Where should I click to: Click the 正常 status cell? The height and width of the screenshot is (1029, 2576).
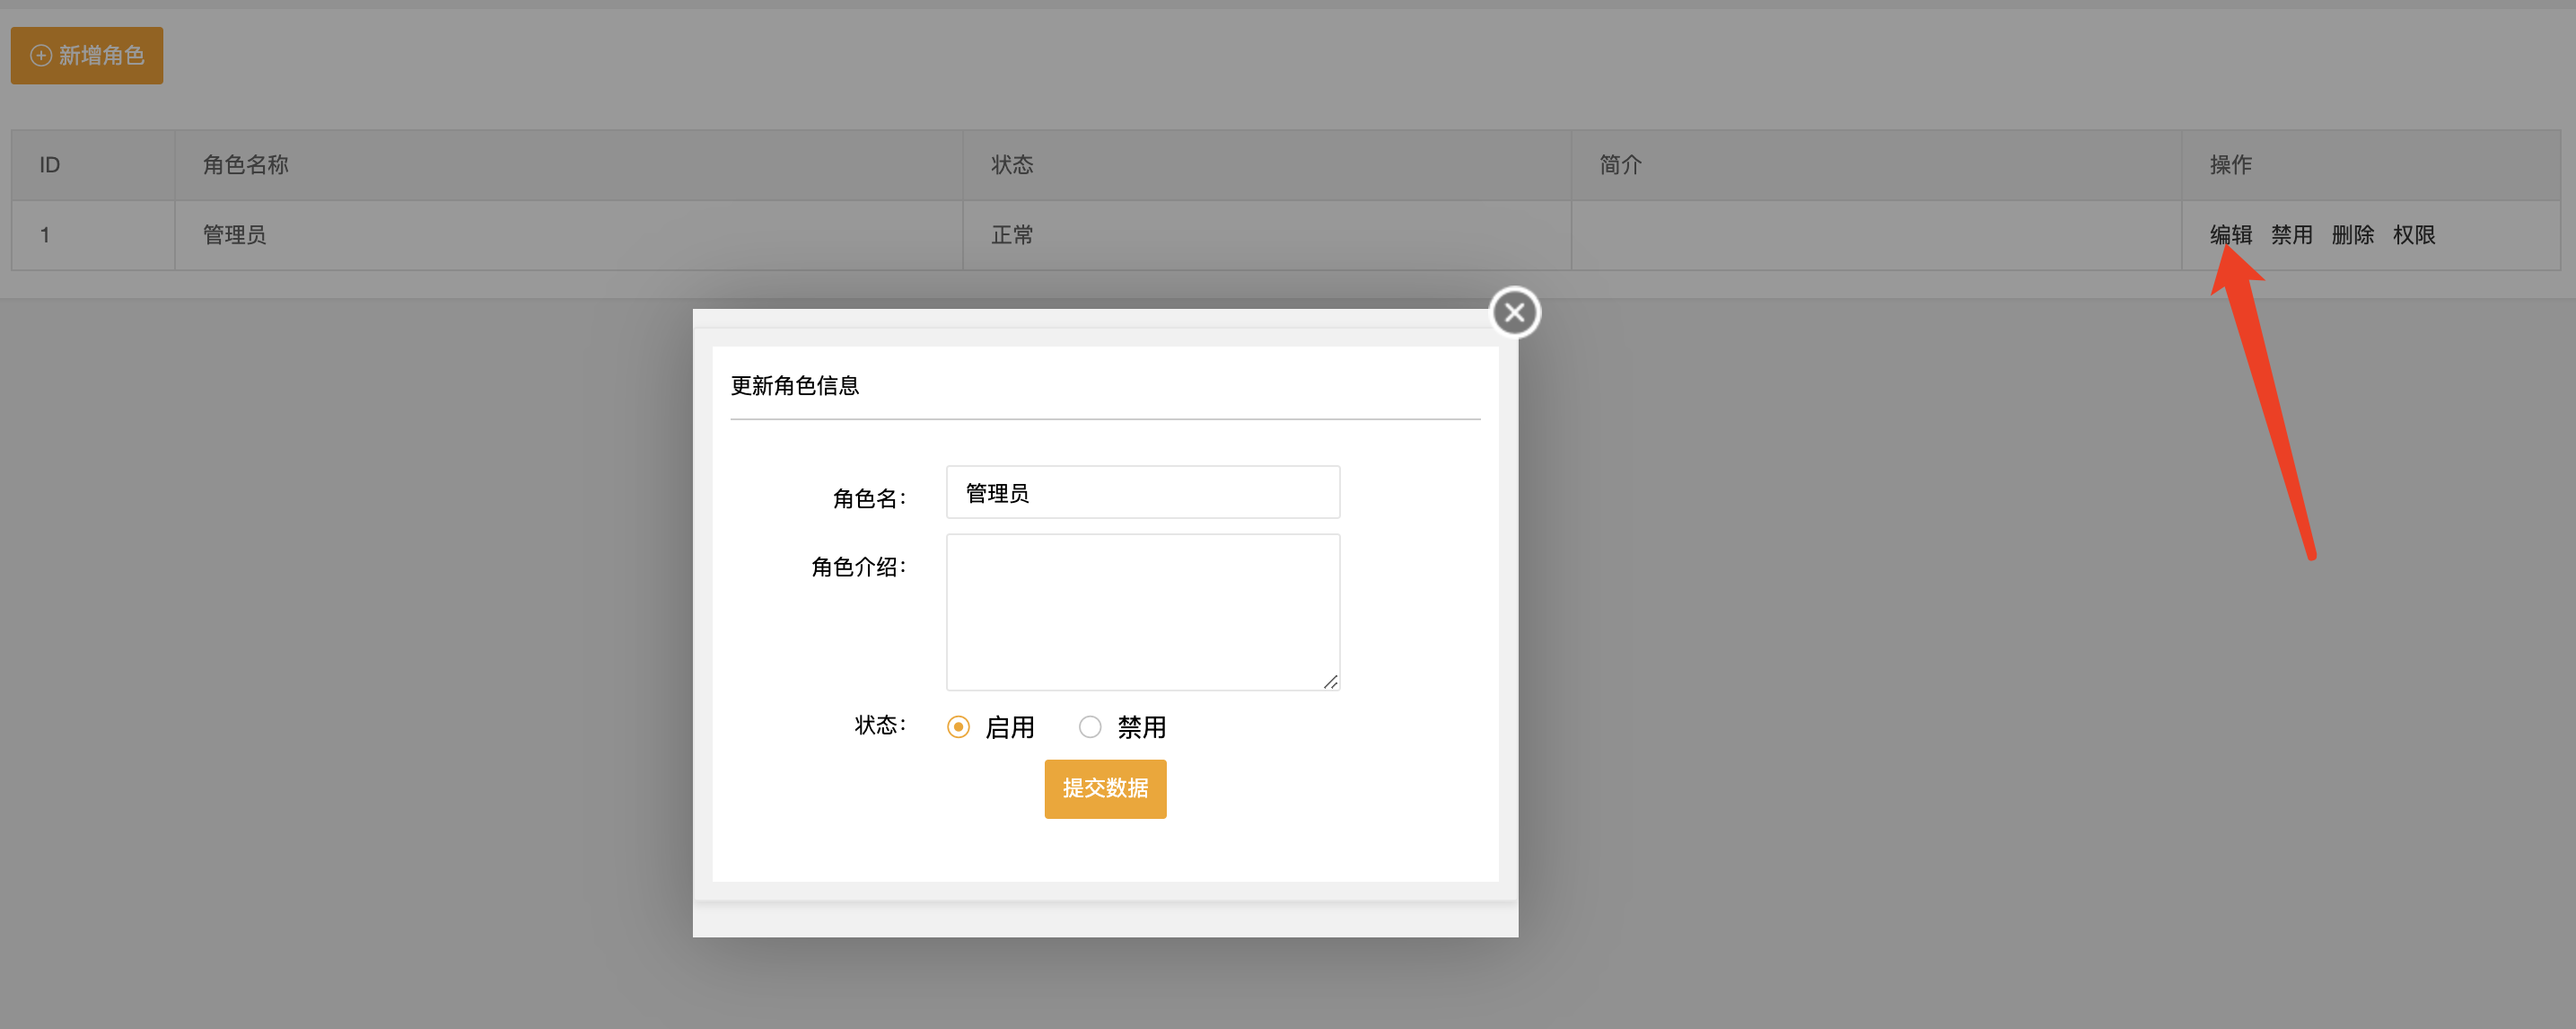1267,235
